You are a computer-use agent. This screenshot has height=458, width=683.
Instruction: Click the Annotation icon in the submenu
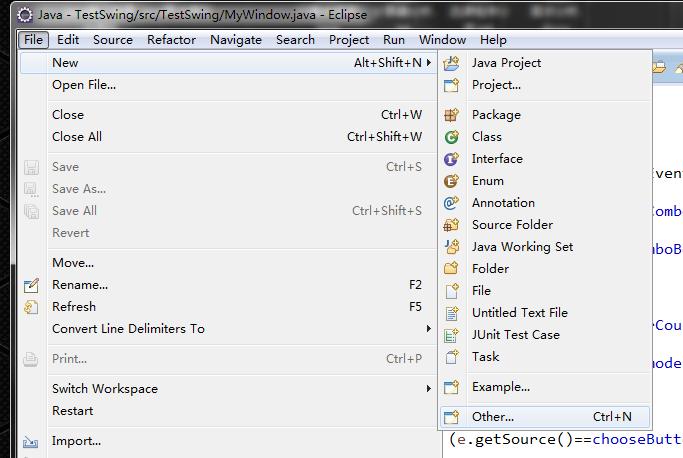(452, 203)
